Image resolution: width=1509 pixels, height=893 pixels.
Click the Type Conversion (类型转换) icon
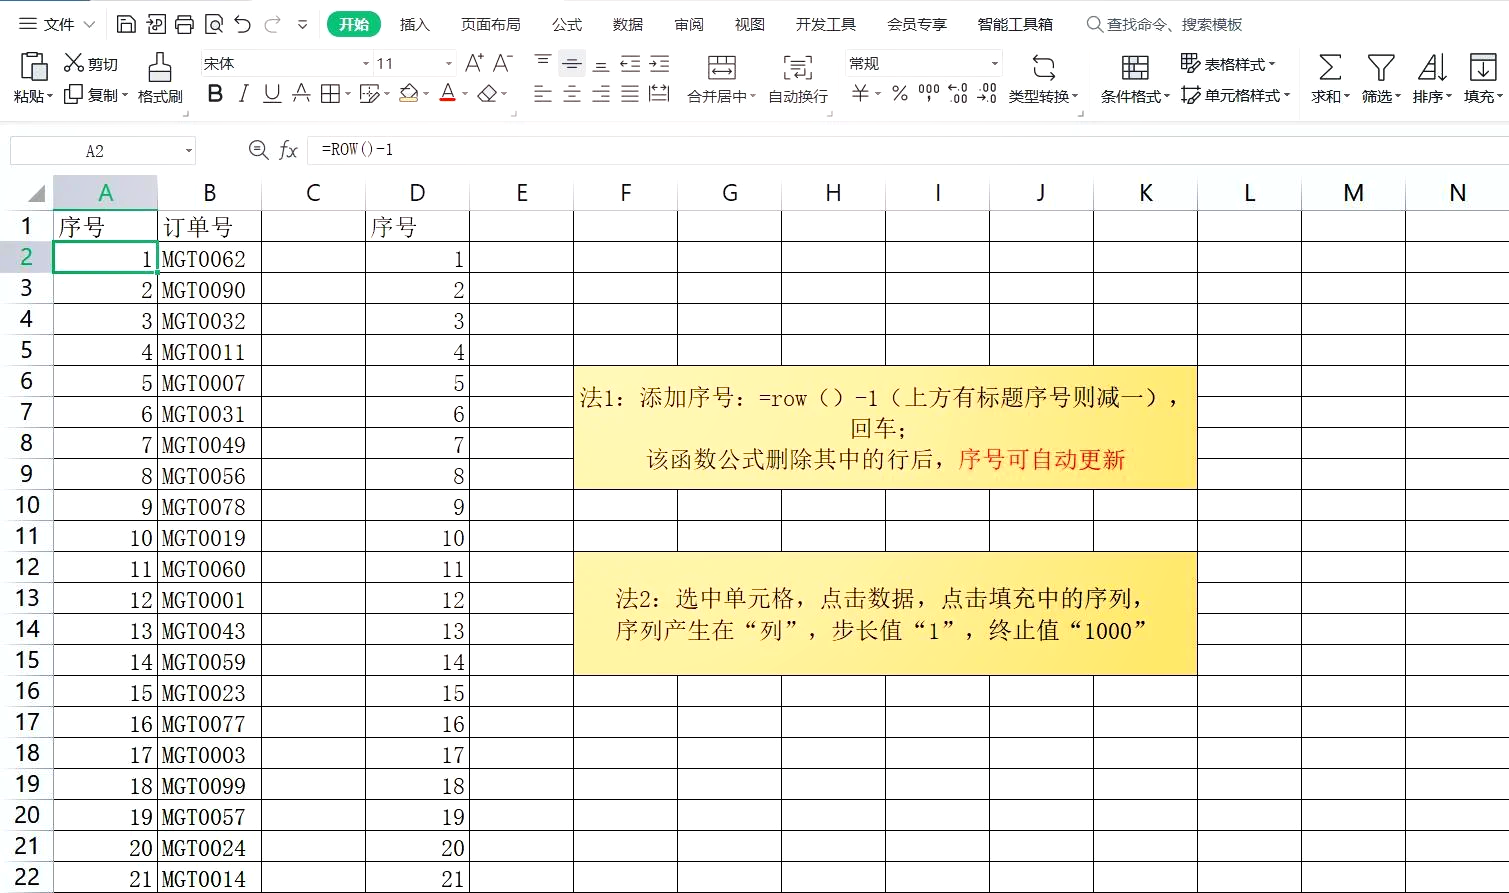(x=1044, y=68)
